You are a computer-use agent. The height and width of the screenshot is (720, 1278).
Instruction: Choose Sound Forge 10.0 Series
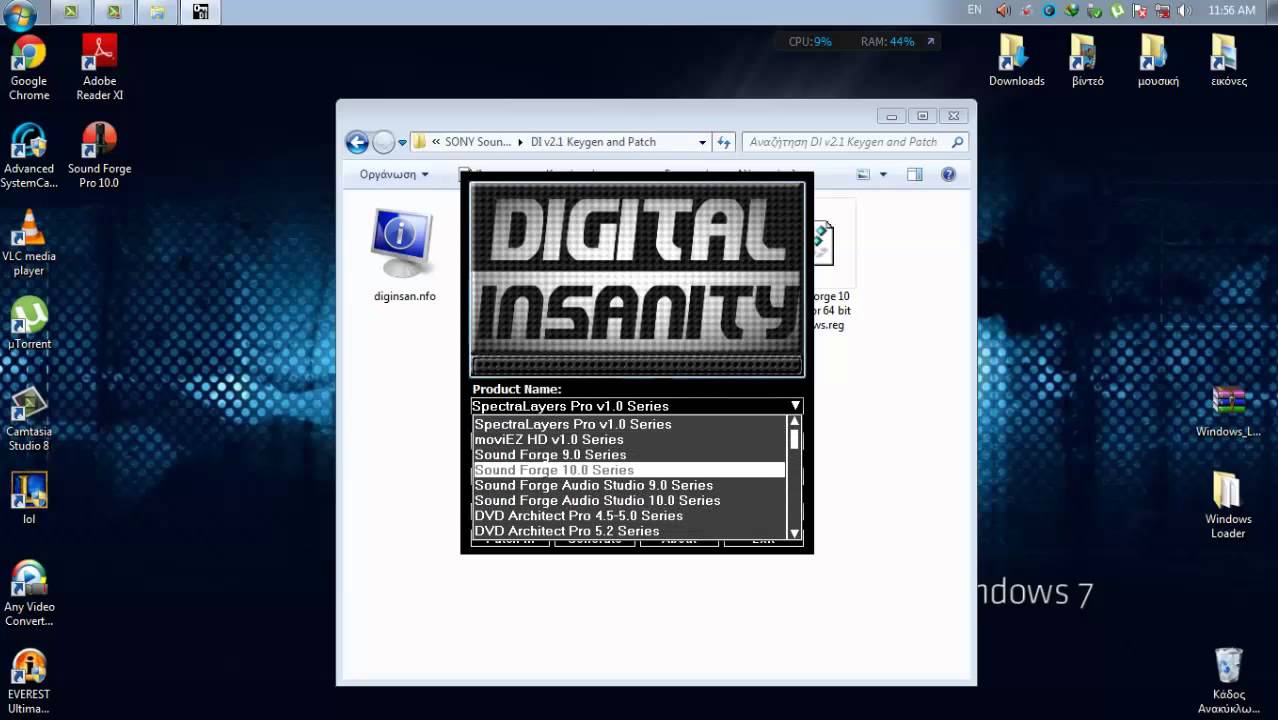(x=629, y=470)
